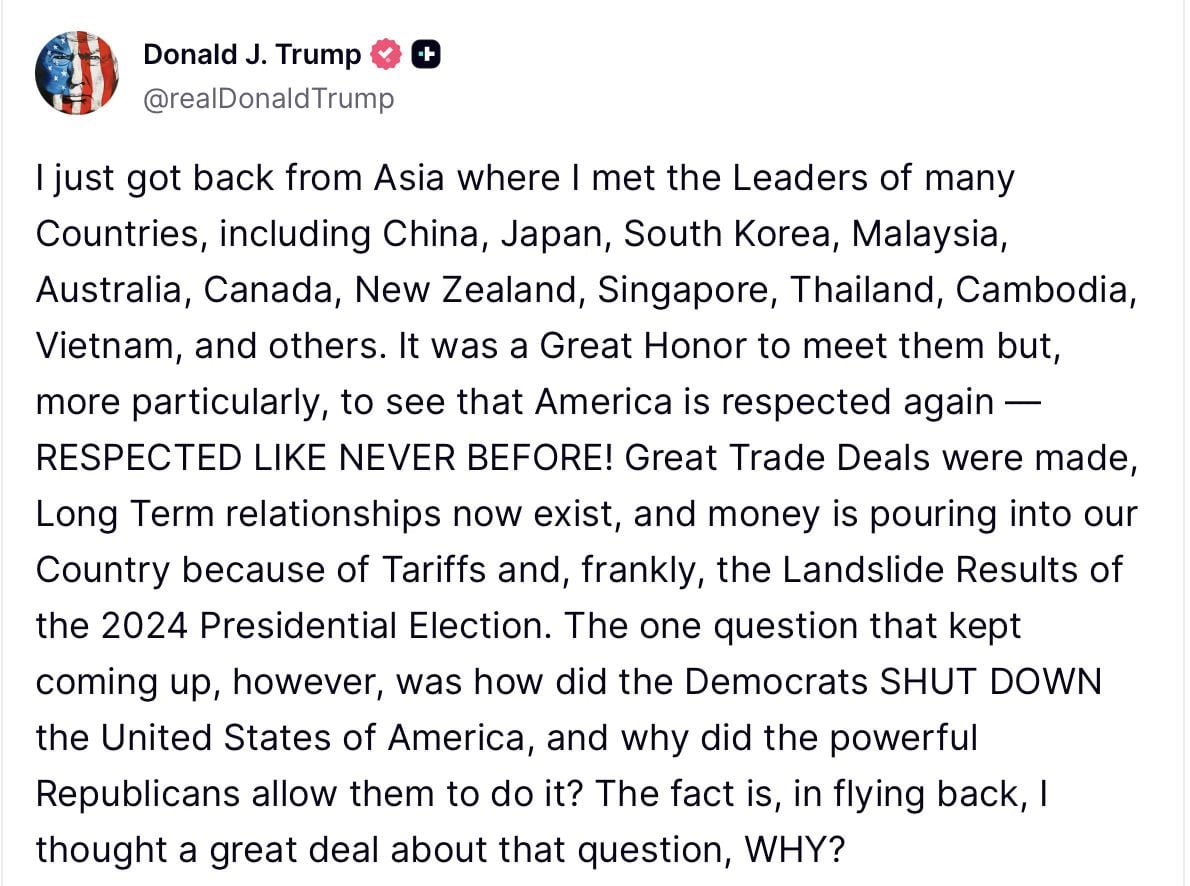
Task: Click the word "Republicans" in the post
Action: pyautogui.click(x=138, y=794)
